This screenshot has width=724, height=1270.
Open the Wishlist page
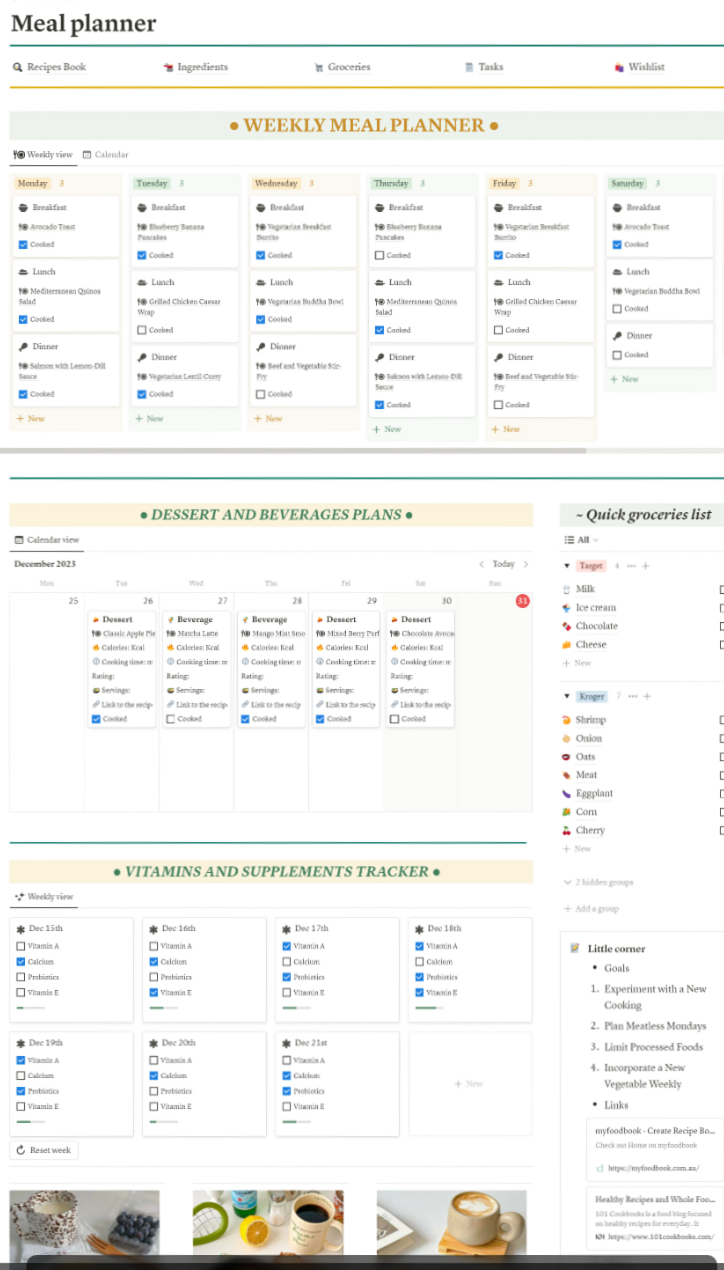[645, 67]
